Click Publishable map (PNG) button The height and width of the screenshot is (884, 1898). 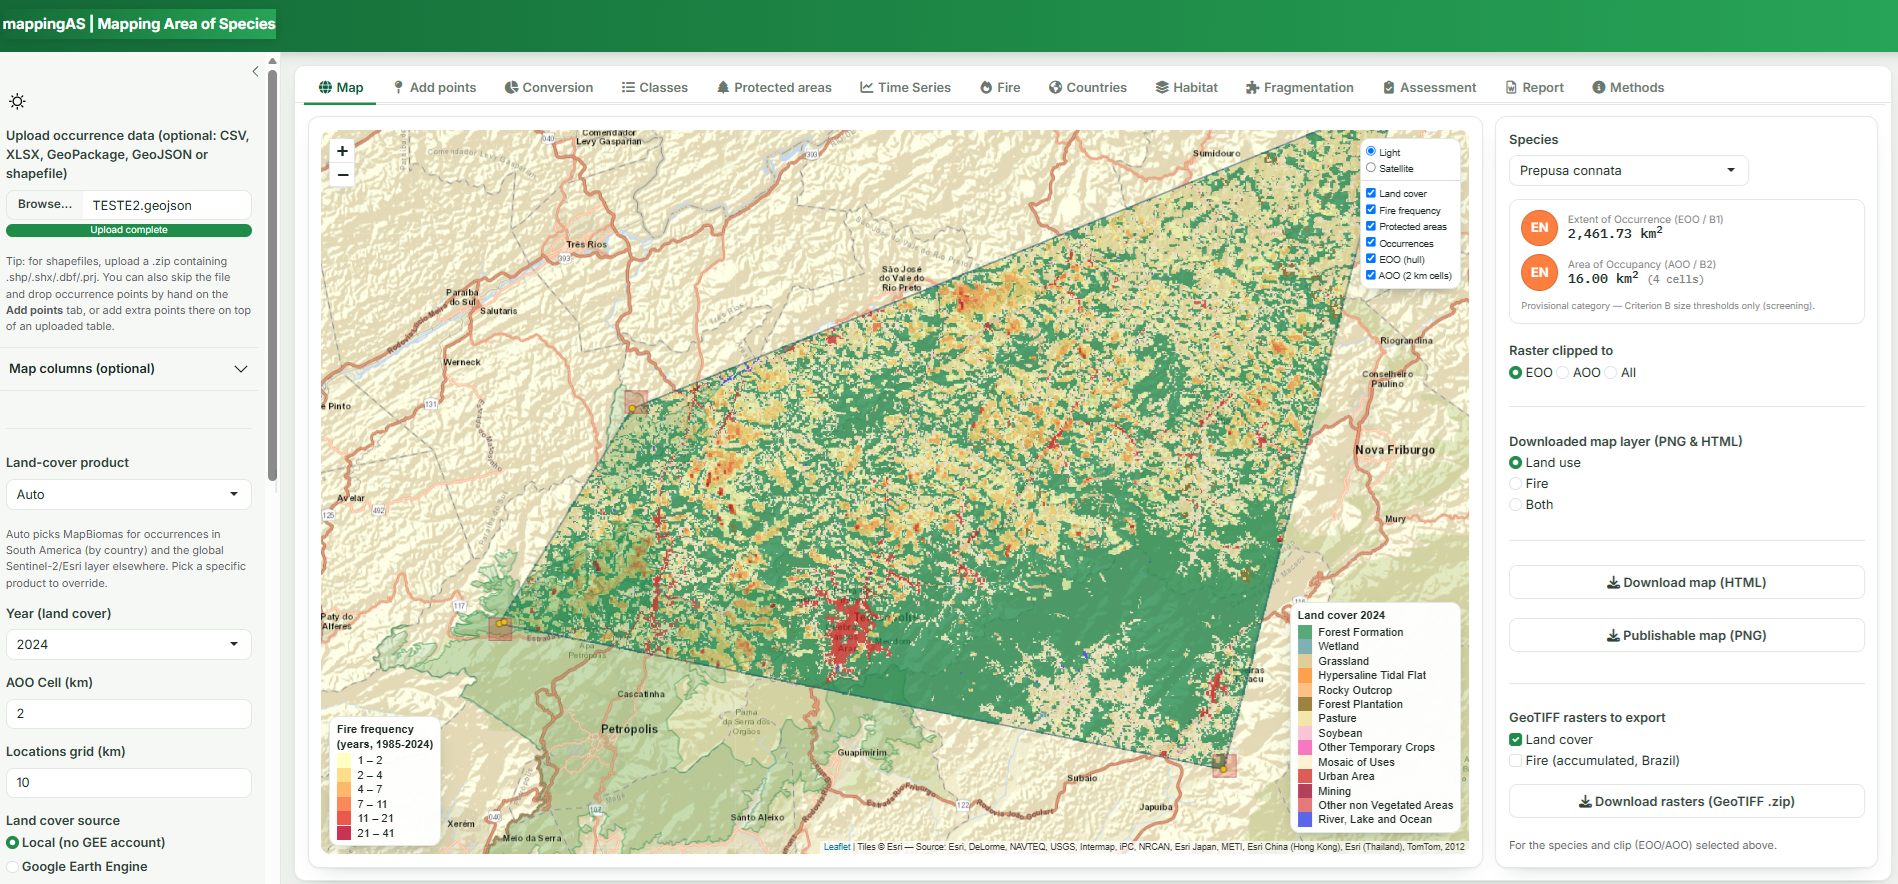click(x=1686, y=635)
